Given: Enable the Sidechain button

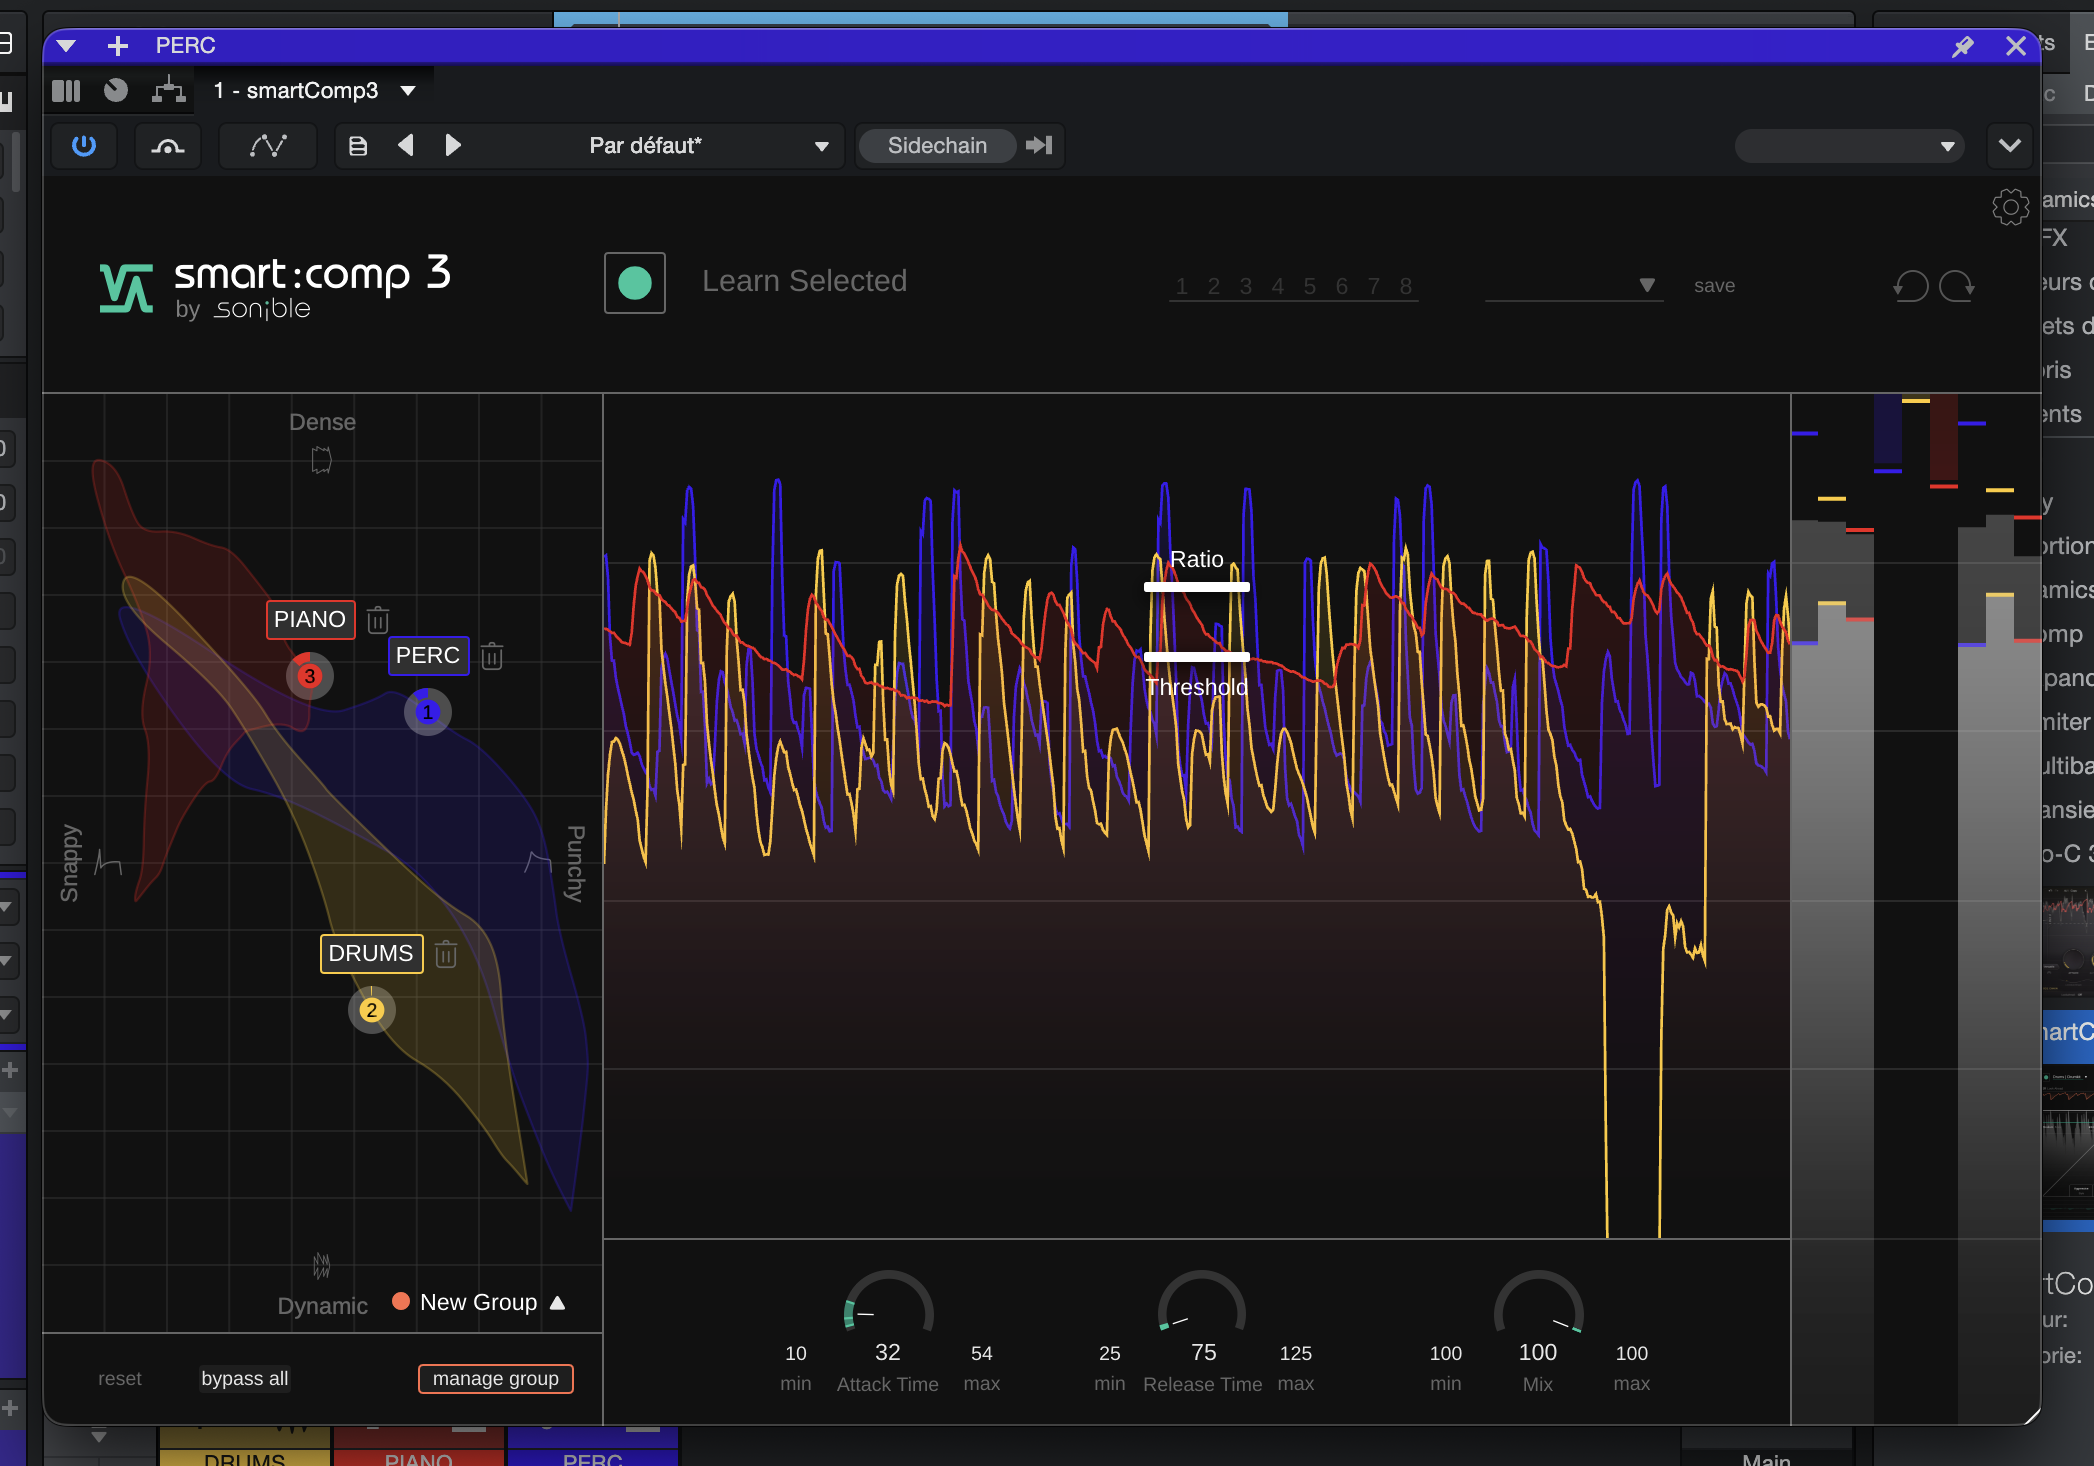Looking at the screenshot, I should [937, 146].
